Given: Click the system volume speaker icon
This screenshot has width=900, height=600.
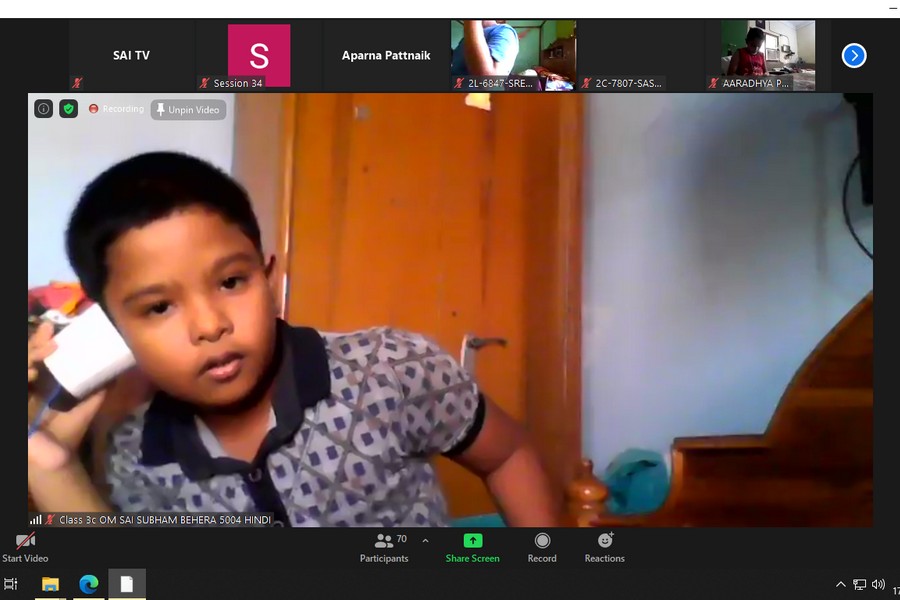Looking at the screenshot, I should 878,585.
